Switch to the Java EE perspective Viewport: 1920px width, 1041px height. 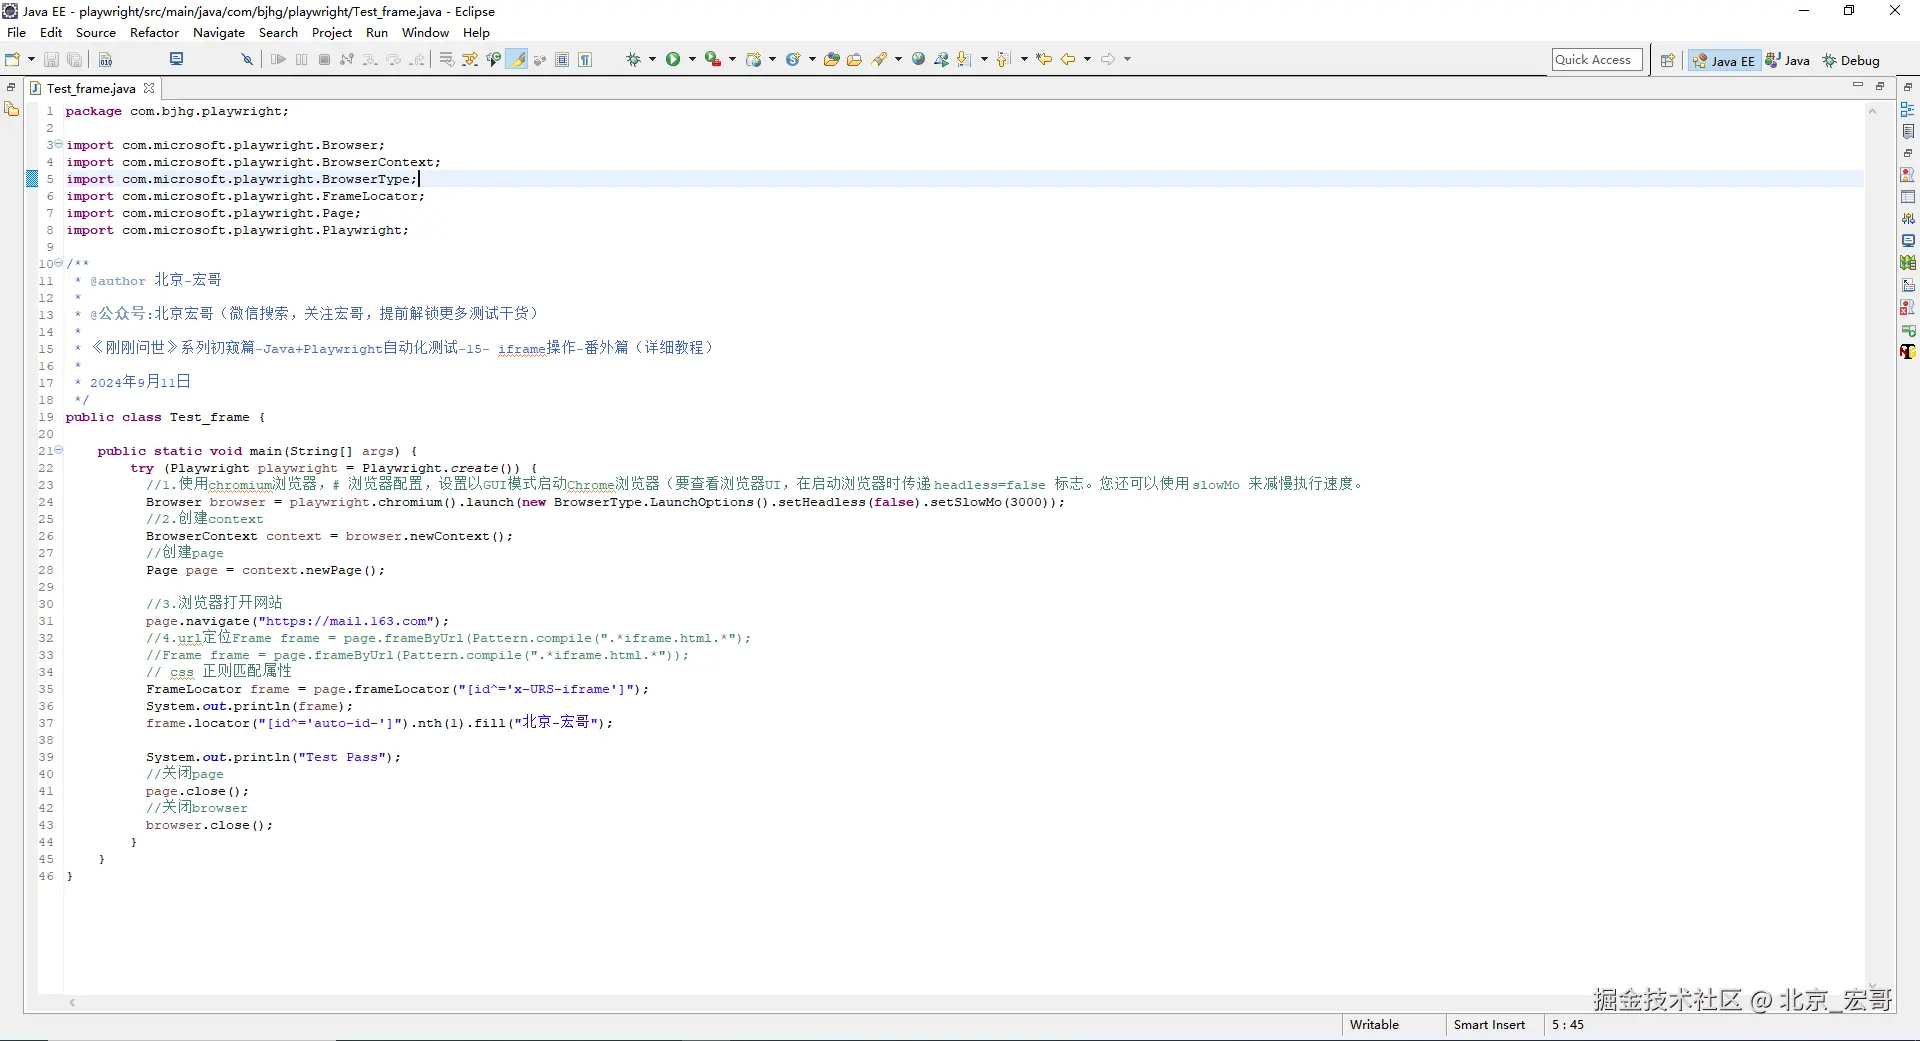(x=1724, y=61)
